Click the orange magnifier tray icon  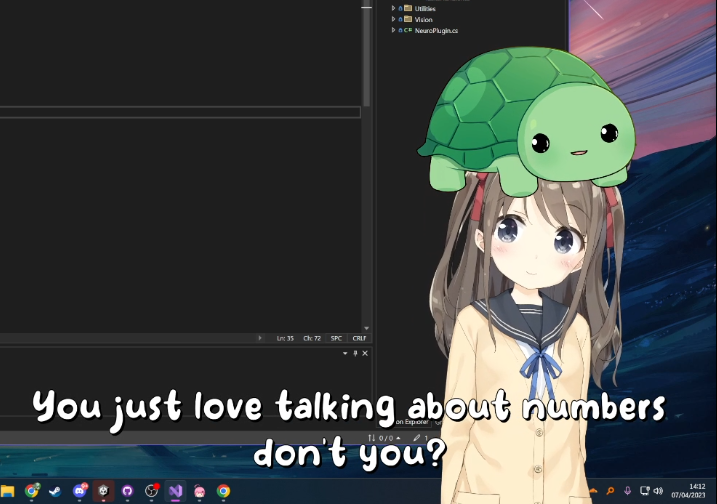[610, 491]
